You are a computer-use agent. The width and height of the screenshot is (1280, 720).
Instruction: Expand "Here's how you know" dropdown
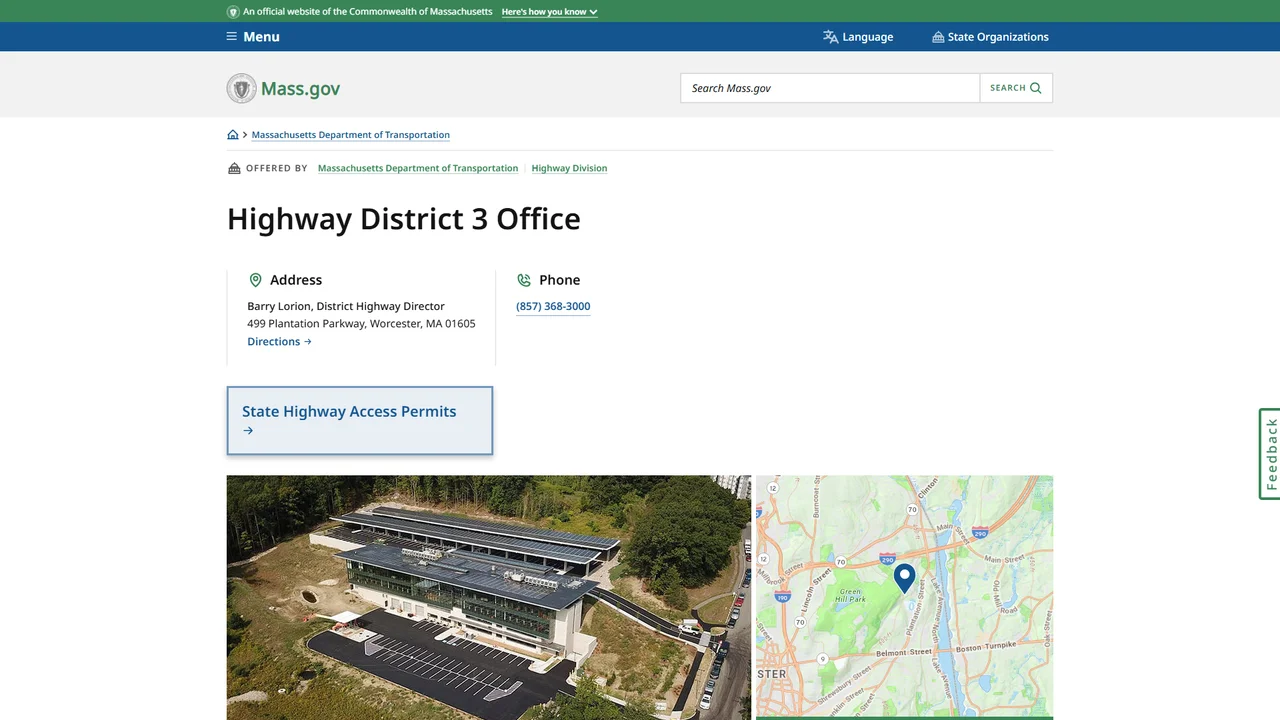[549, 12]
